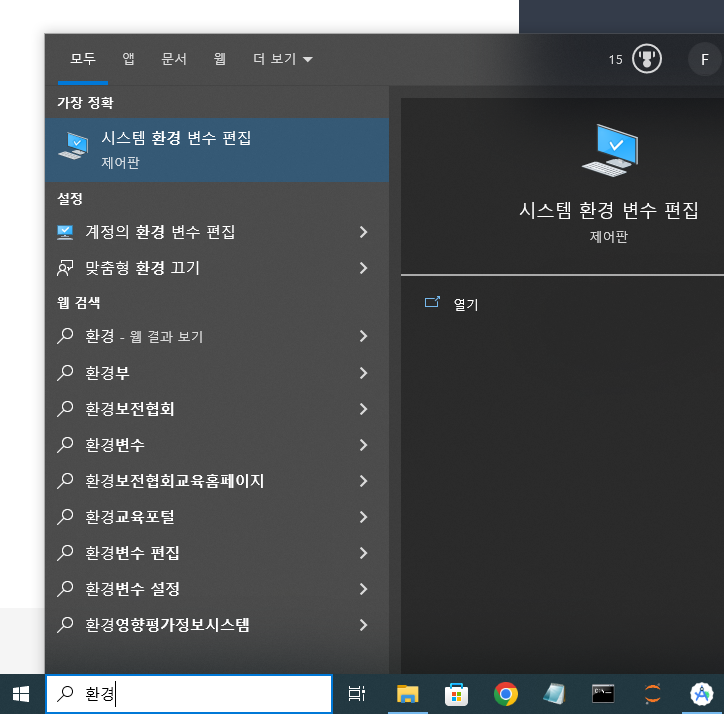Image resolution: width=724 pixels, height=714 pixels.
Task: Open the F account avatar
Action: pyautogui.click(x=705, y=59)
